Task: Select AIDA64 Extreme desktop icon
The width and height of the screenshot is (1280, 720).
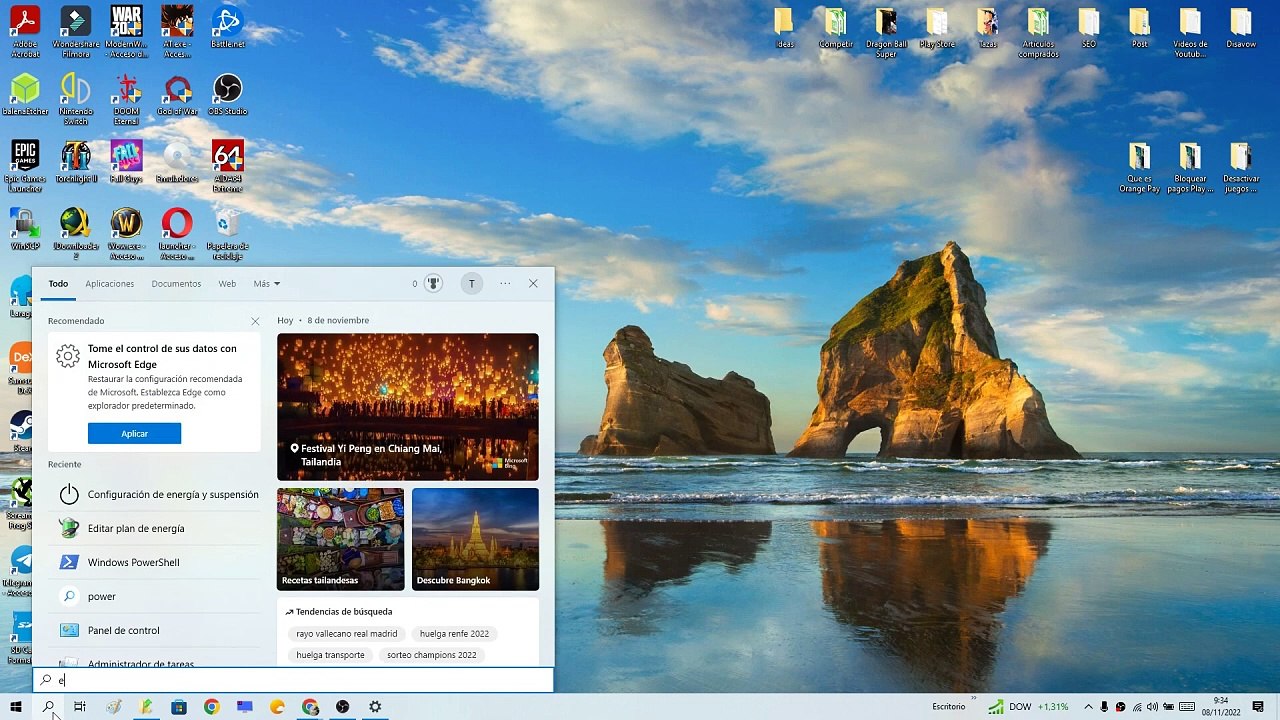Action: tap(227, 167)
